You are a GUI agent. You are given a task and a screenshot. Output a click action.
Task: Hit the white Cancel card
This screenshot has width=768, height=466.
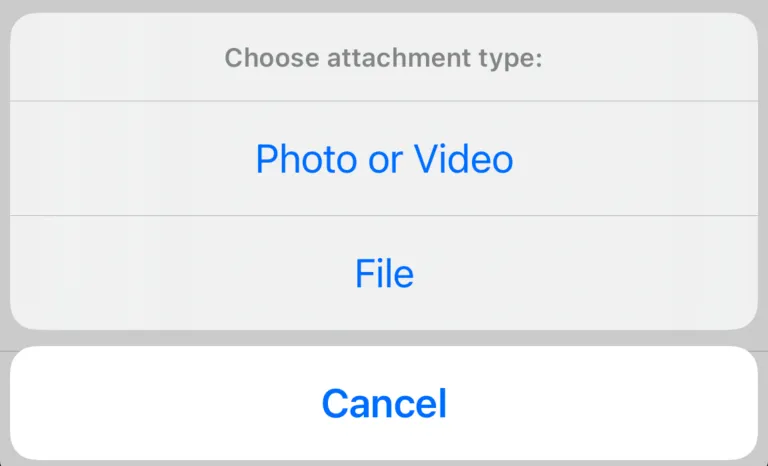(384, 404)
